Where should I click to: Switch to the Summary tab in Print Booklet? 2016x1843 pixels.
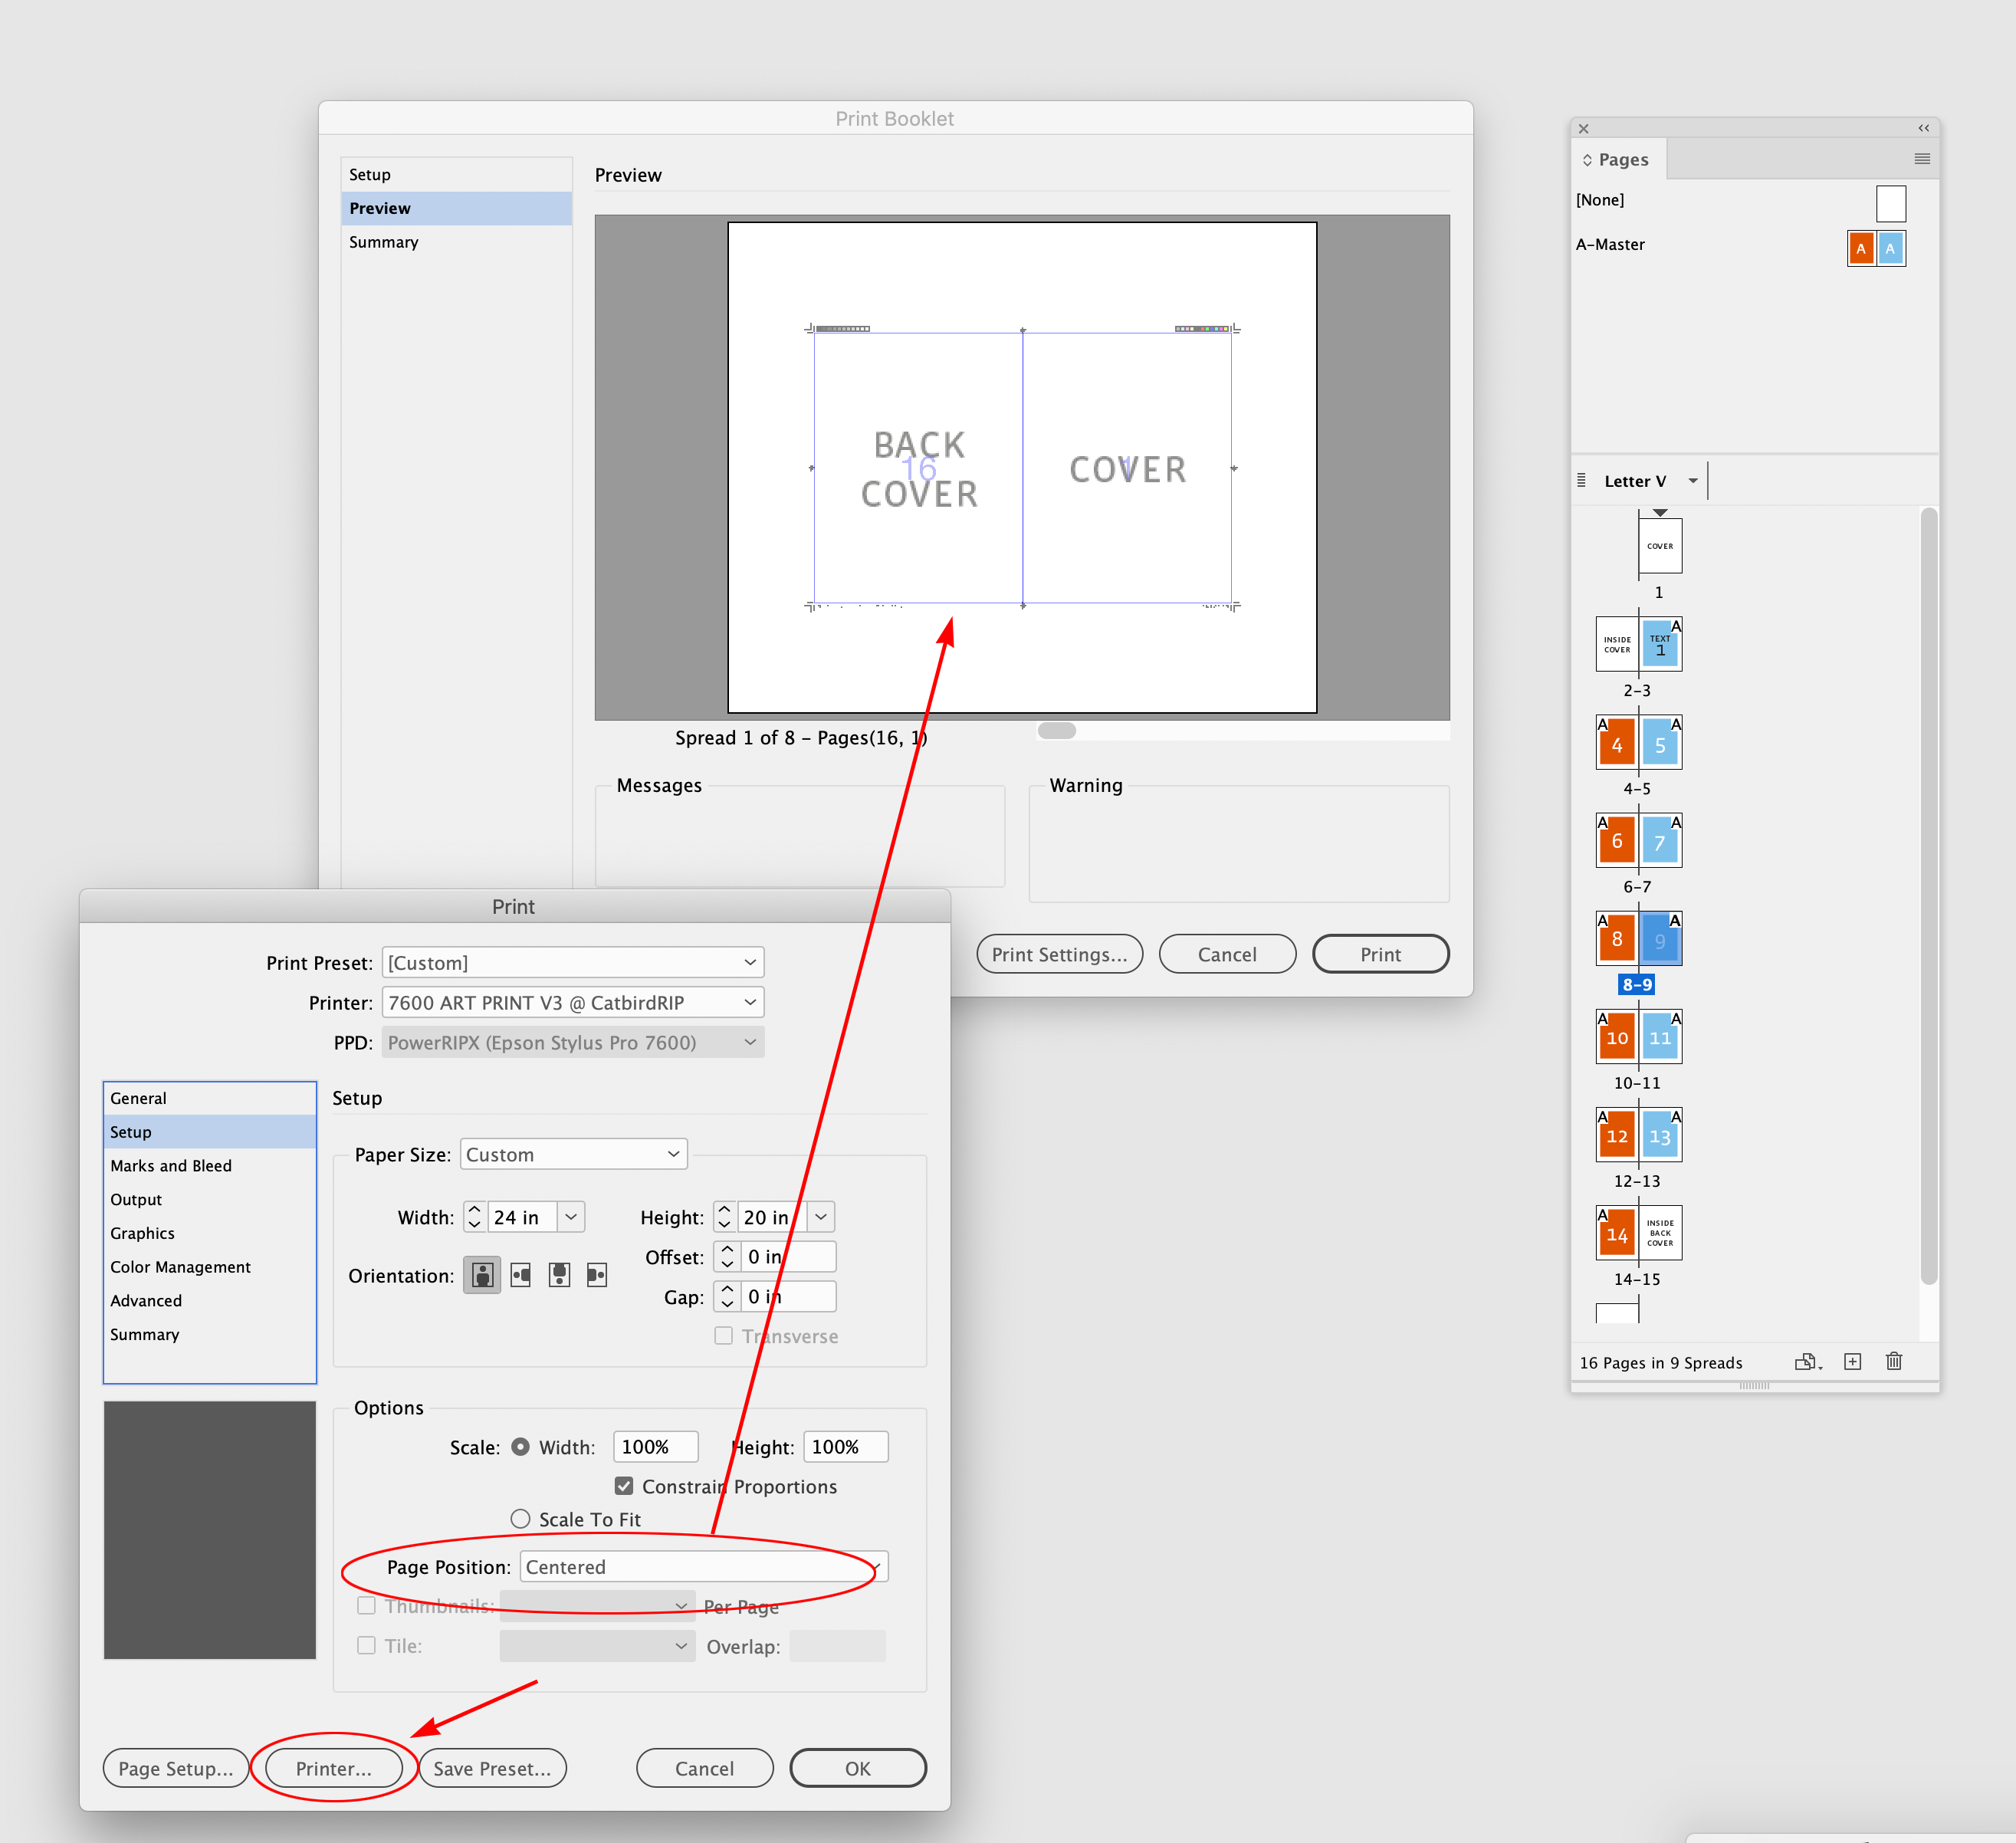(x=383, y=241)
